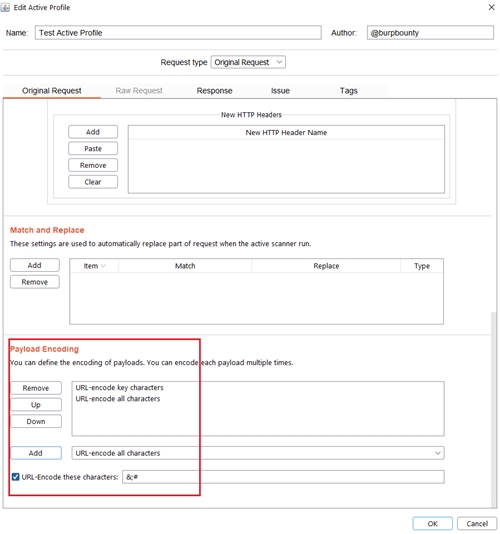Edit the characters to URL-encode field

tap(283, 477)
